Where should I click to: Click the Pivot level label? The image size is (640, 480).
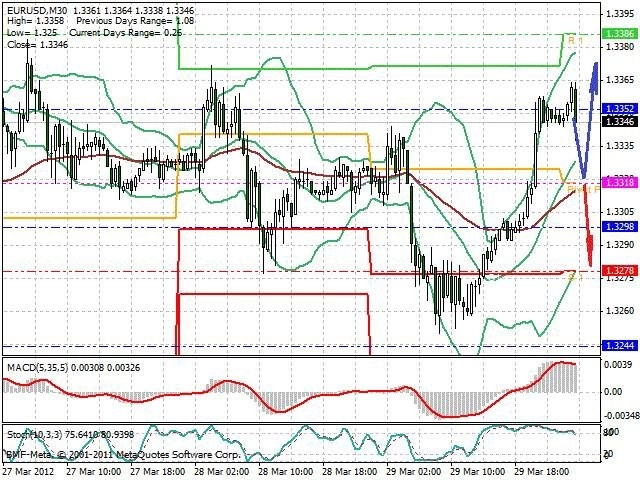583,189
